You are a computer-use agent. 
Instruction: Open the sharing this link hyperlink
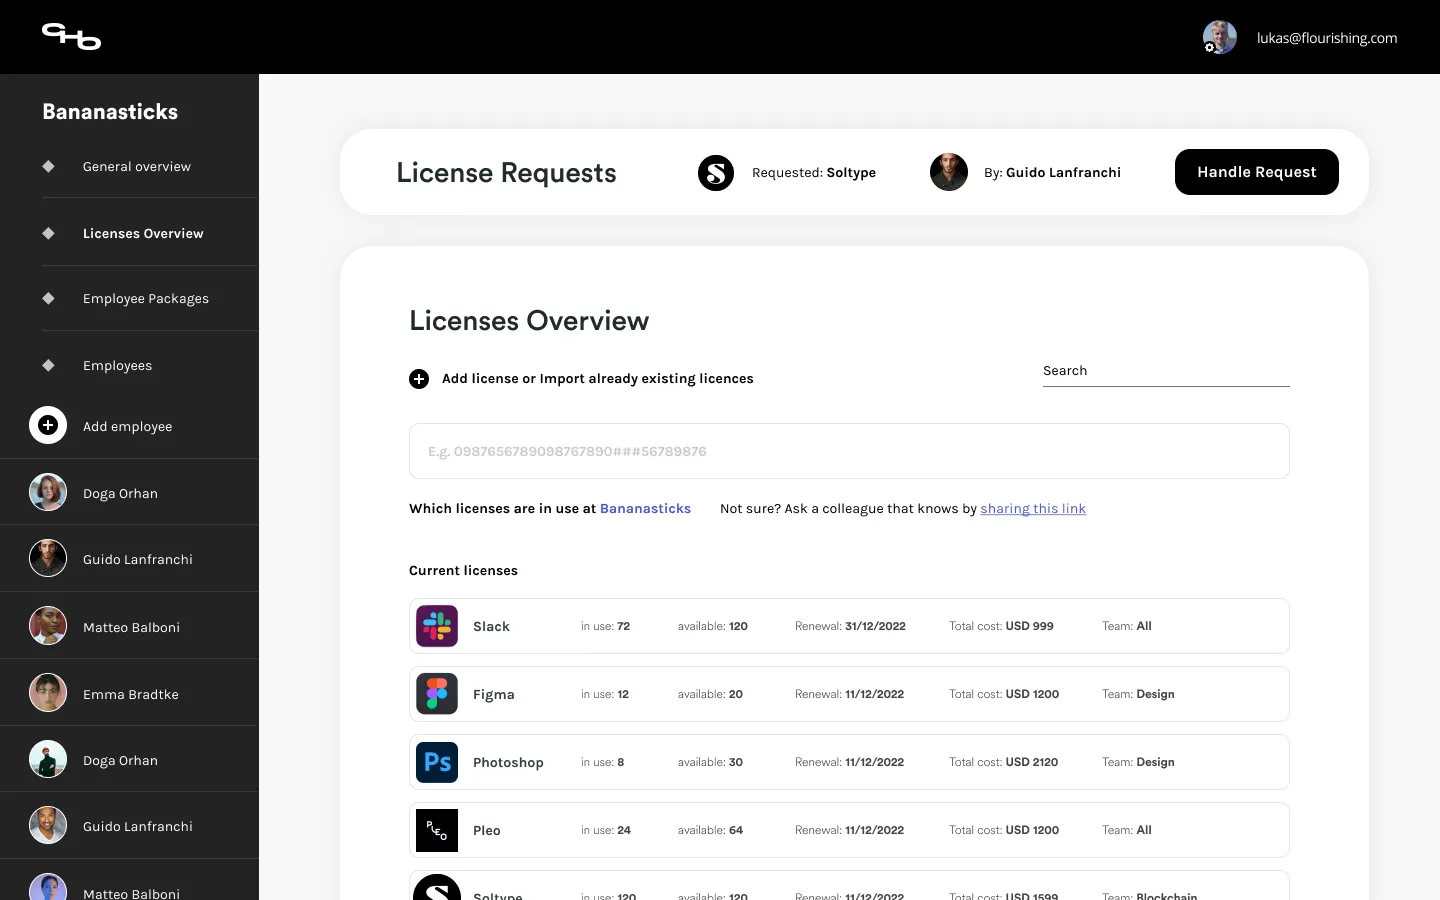click(x=1033, y=509)
